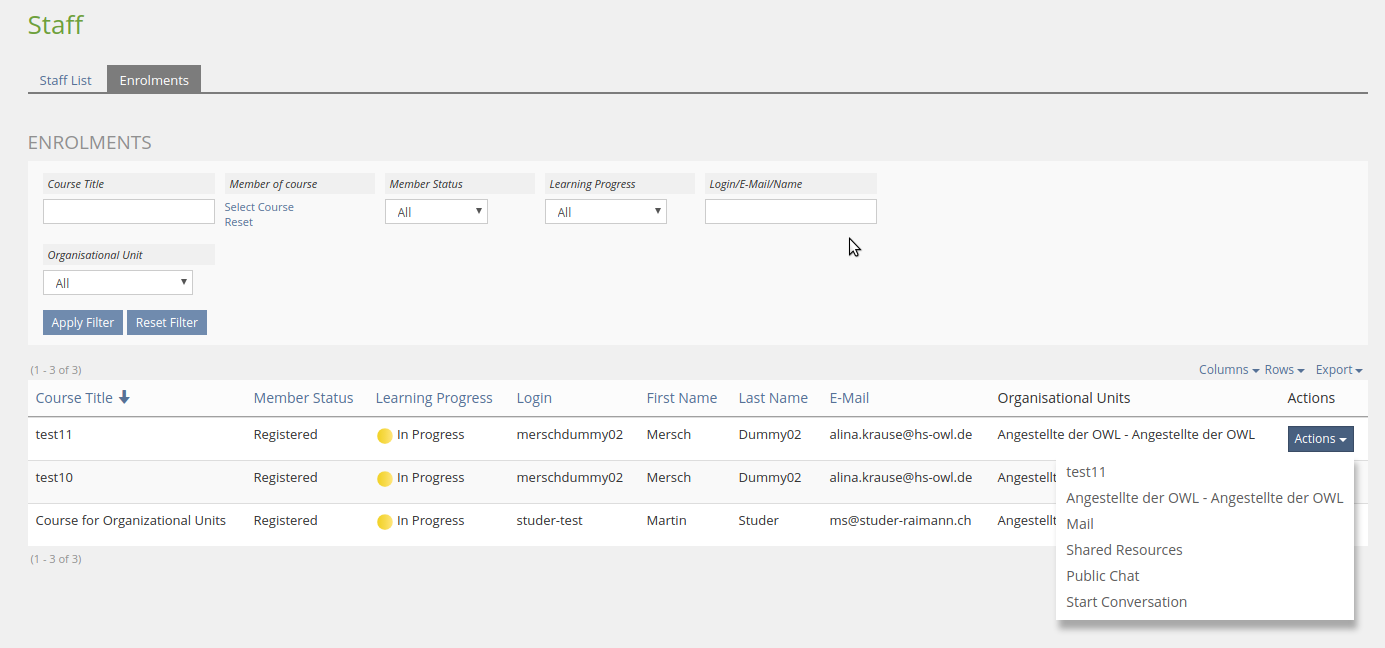Open the Export dropdown menu
Image resolution: width=1385 pixels, height=648 pixels.
pyautogui.click(x=1338, y=370)
